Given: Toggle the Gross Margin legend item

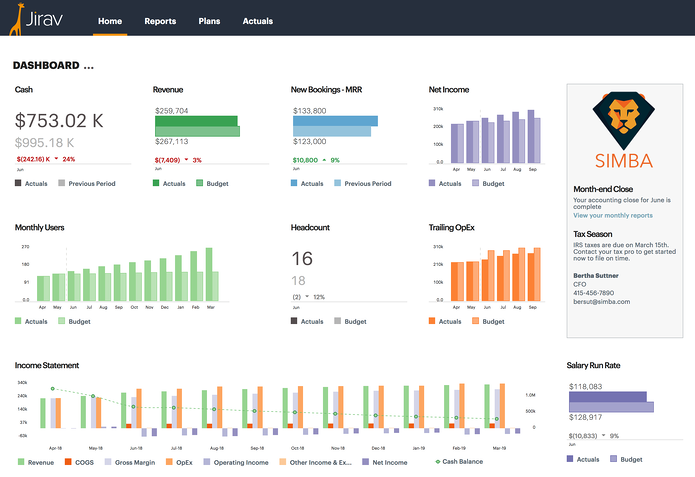Looking at the screenshot, I should tap(130, 462).
